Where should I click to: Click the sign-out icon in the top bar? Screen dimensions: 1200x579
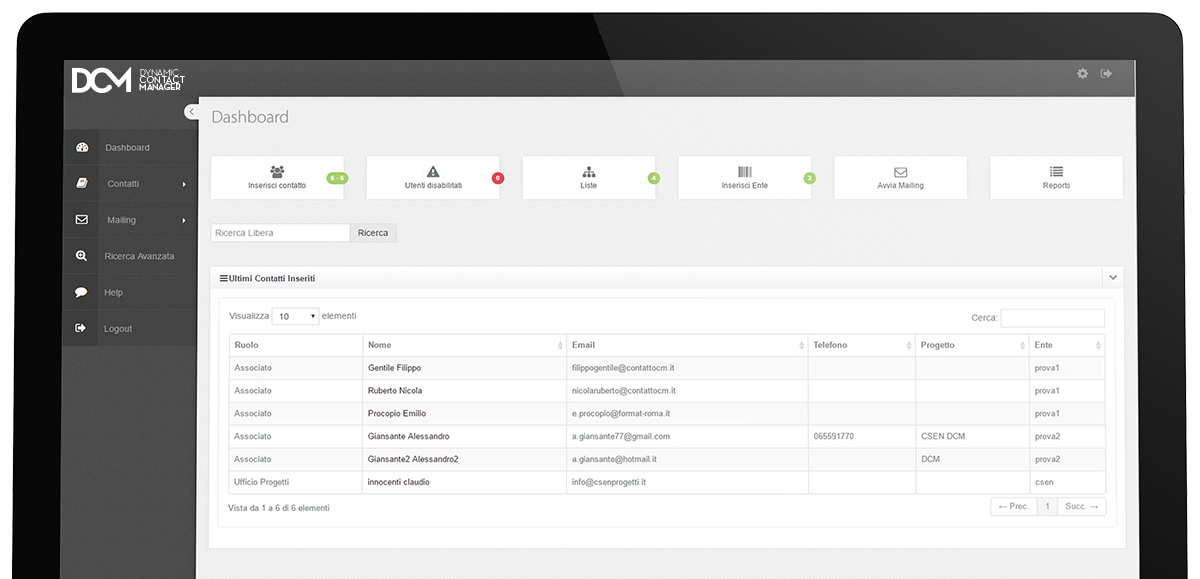pos(1106,73)
